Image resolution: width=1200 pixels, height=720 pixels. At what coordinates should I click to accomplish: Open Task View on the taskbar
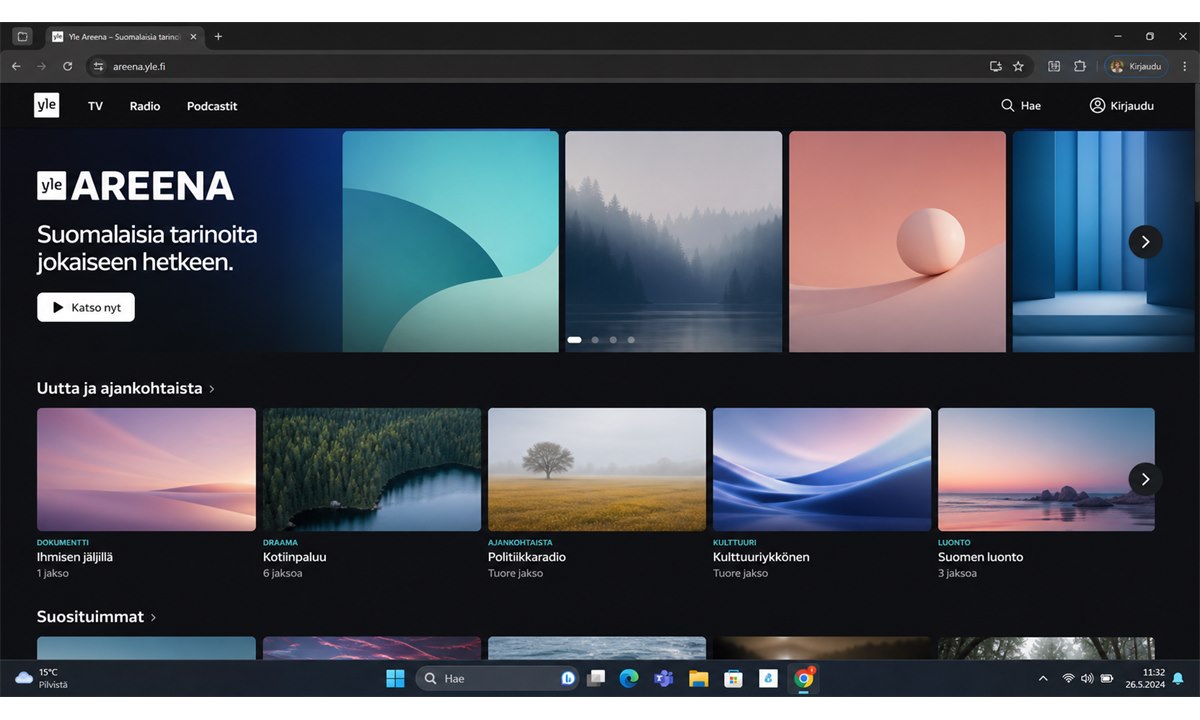pyautogui.click(x=596, y=678)
